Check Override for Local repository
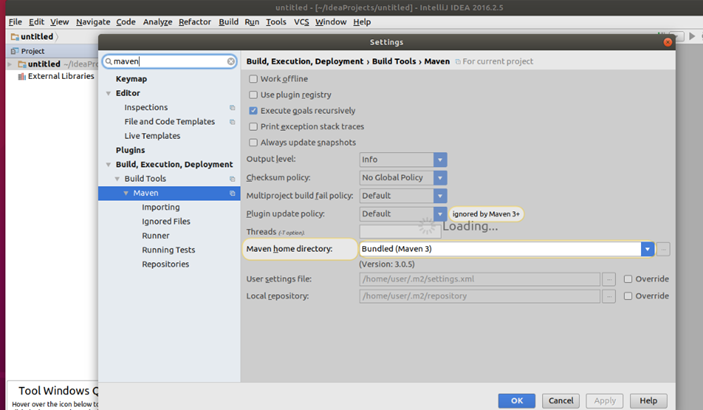The image size is (703, 410). (628, 296)
